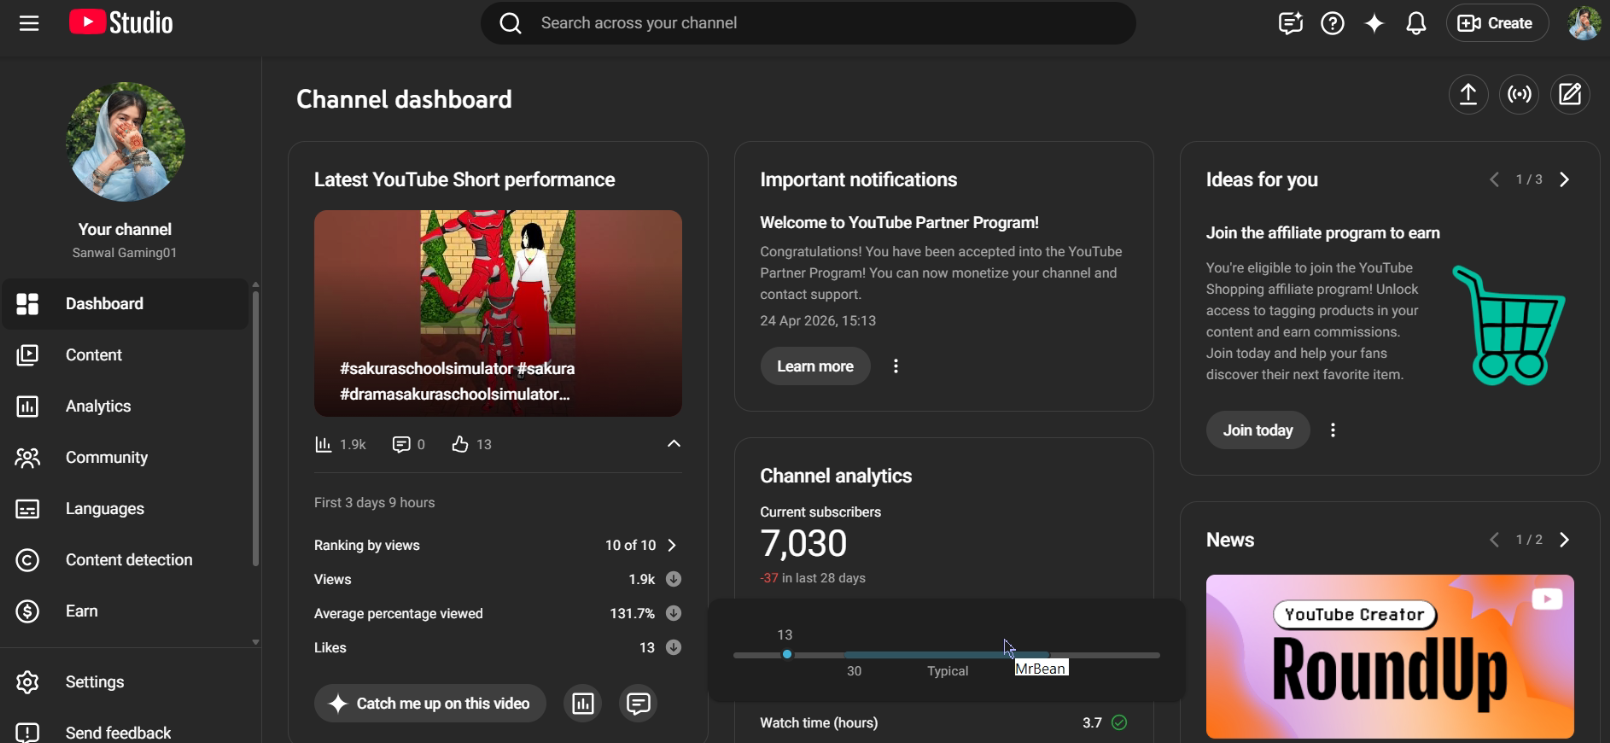The width and height of the screenshot is (1610, 743).
Task: Go to previous idea in Ideas for you
Action: tap(1494, 180)
